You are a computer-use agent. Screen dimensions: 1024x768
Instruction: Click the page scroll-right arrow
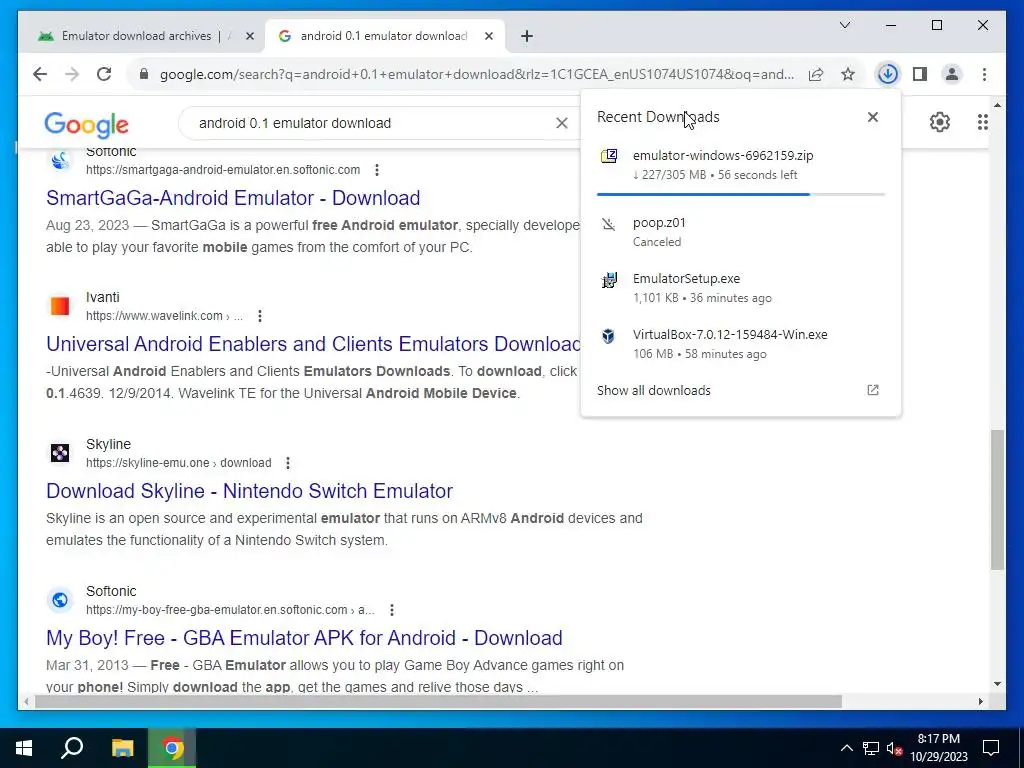click(x=980, y=702)
